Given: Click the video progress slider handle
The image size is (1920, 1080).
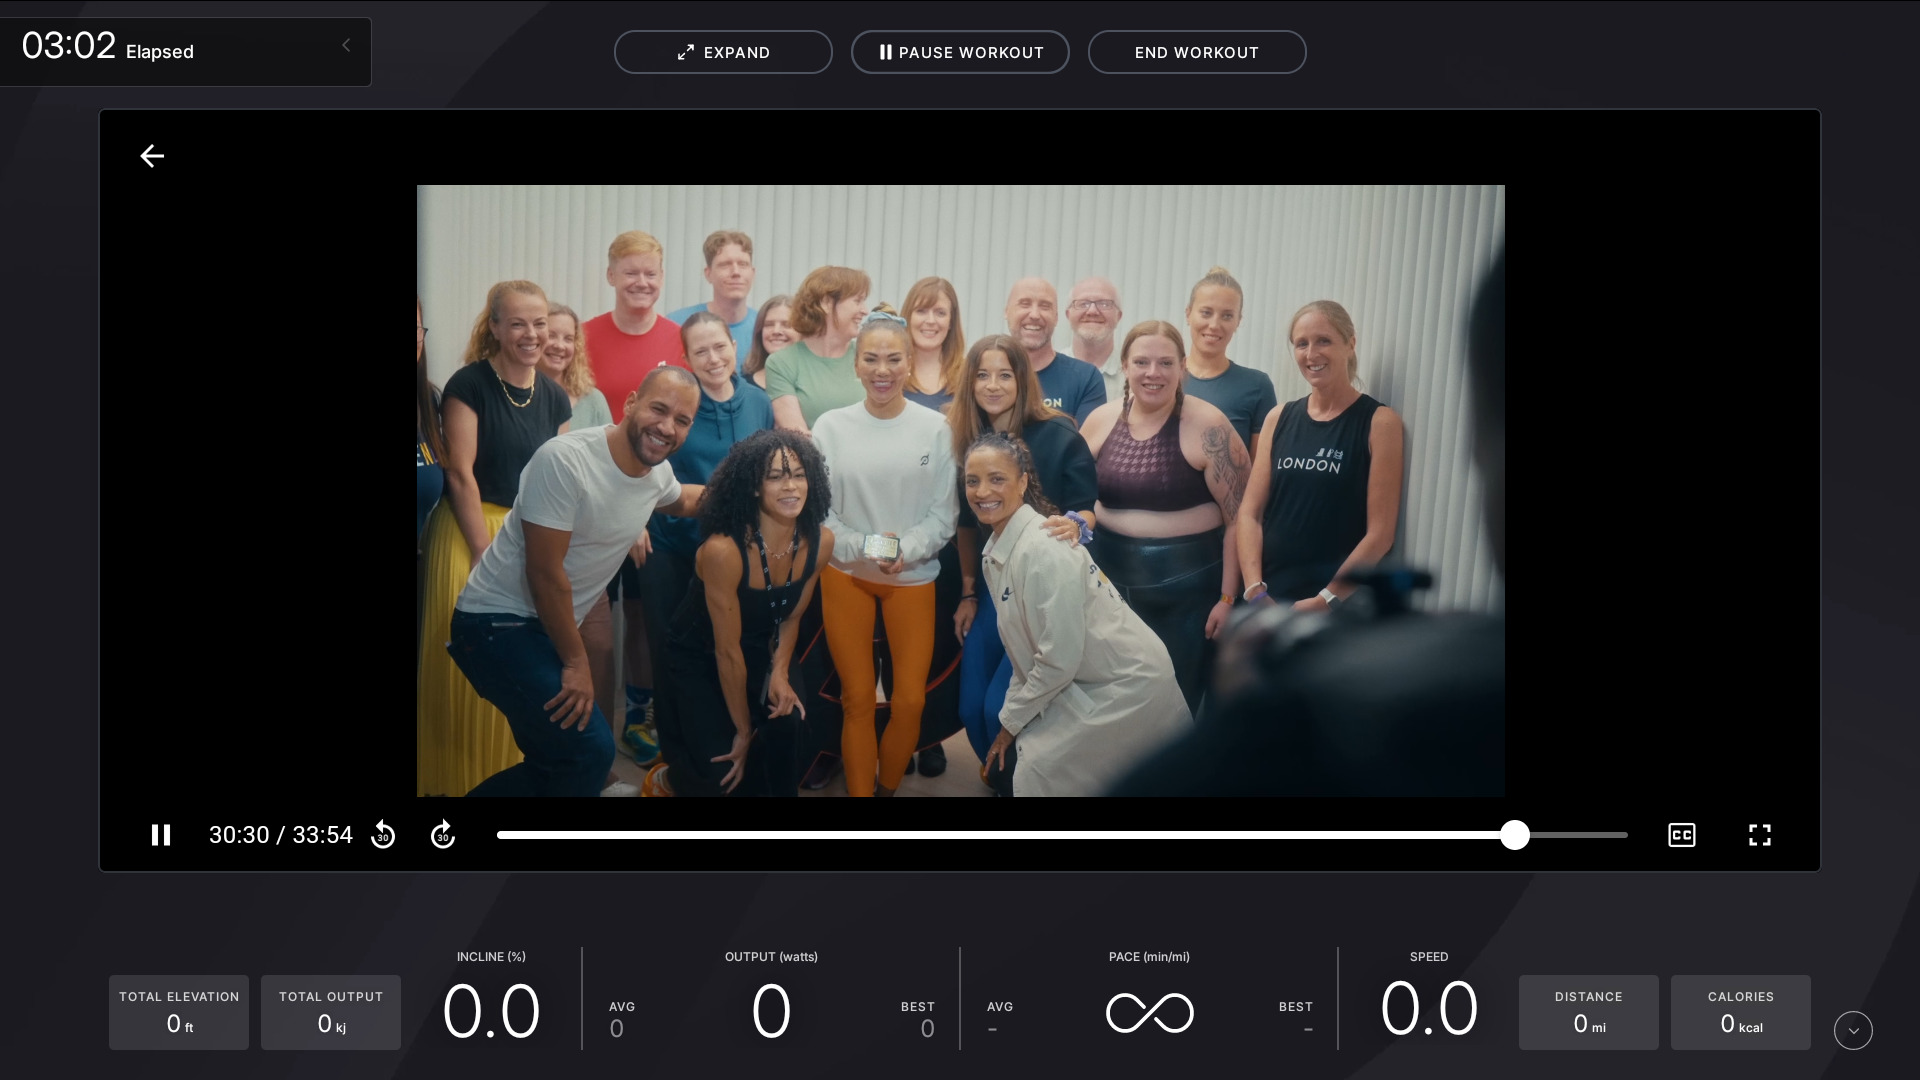Looking at the screenshot, I should pyautogui.click(x=1515, y=835).
